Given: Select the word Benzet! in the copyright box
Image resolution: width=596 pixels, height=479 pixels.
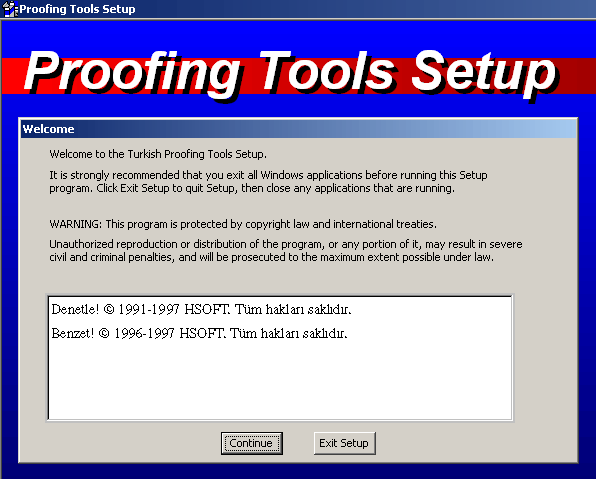Looking at the screenshot, I should point(72,333).
